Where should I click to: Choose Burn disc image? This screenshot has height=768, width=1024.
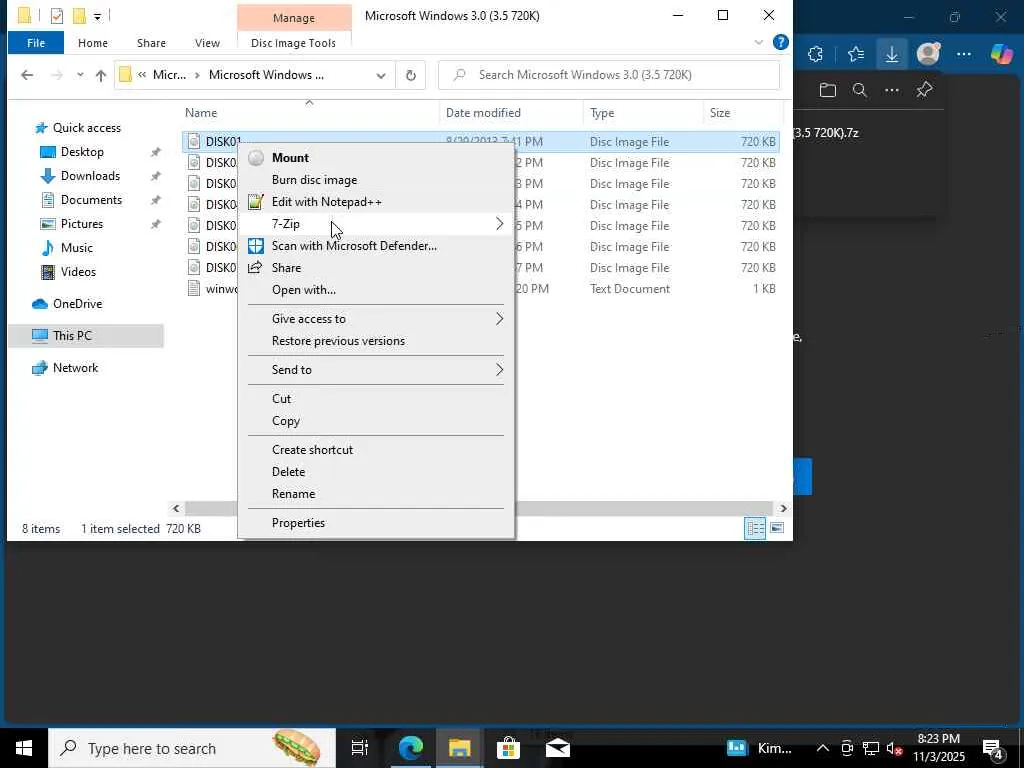[314, 180]
